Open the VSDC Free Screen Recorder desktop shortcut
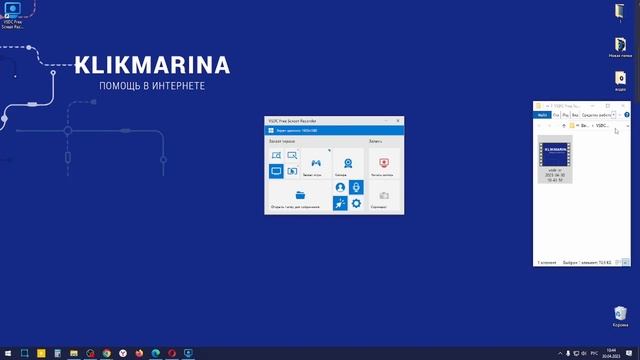This screenshot has width=640, height=360. click(x=12, y=15)
